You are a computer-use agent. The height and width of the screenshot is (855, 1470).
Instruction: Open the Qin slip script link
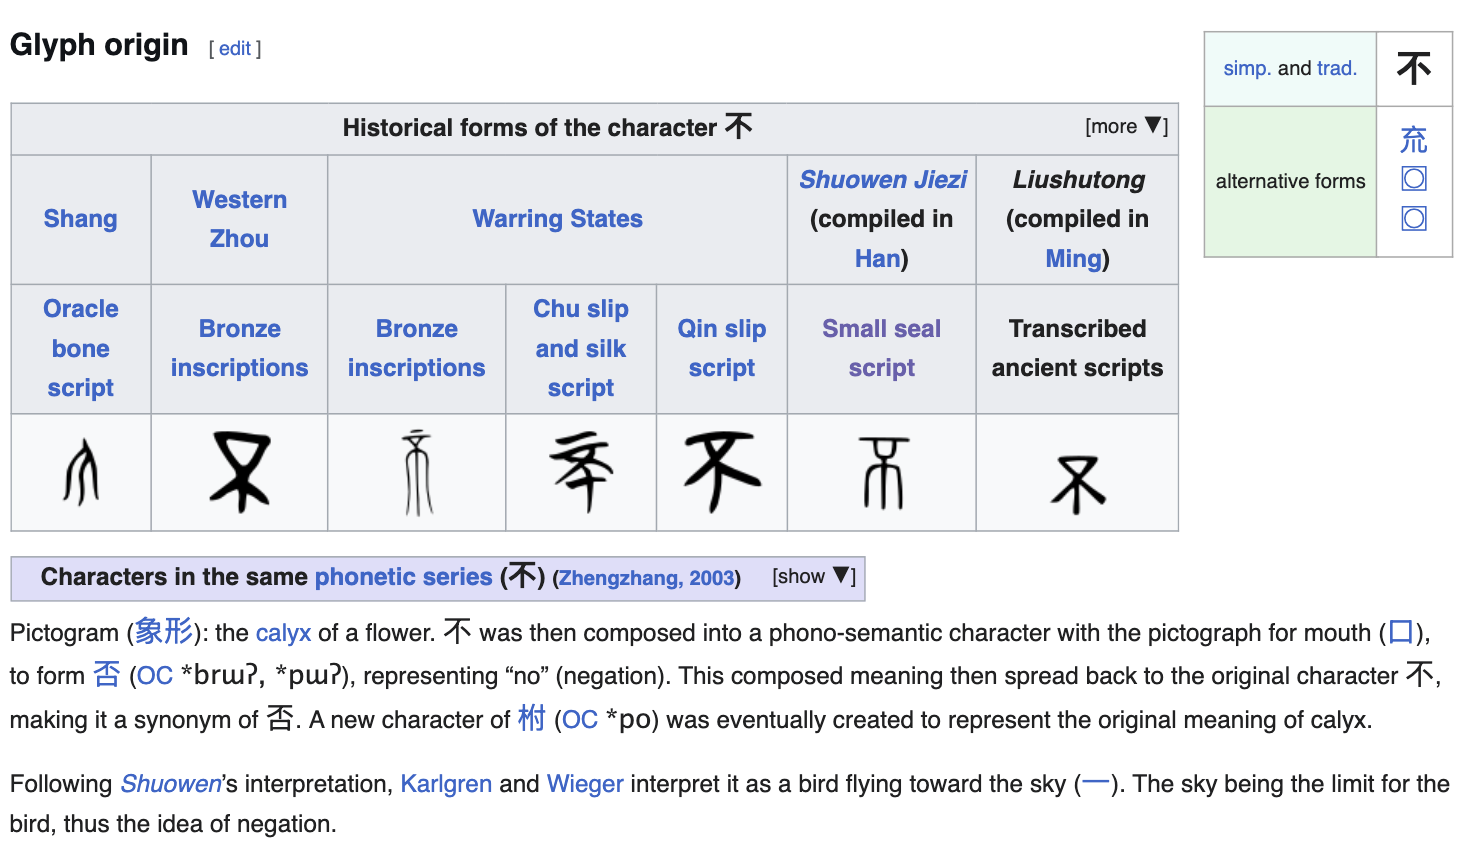722,348
